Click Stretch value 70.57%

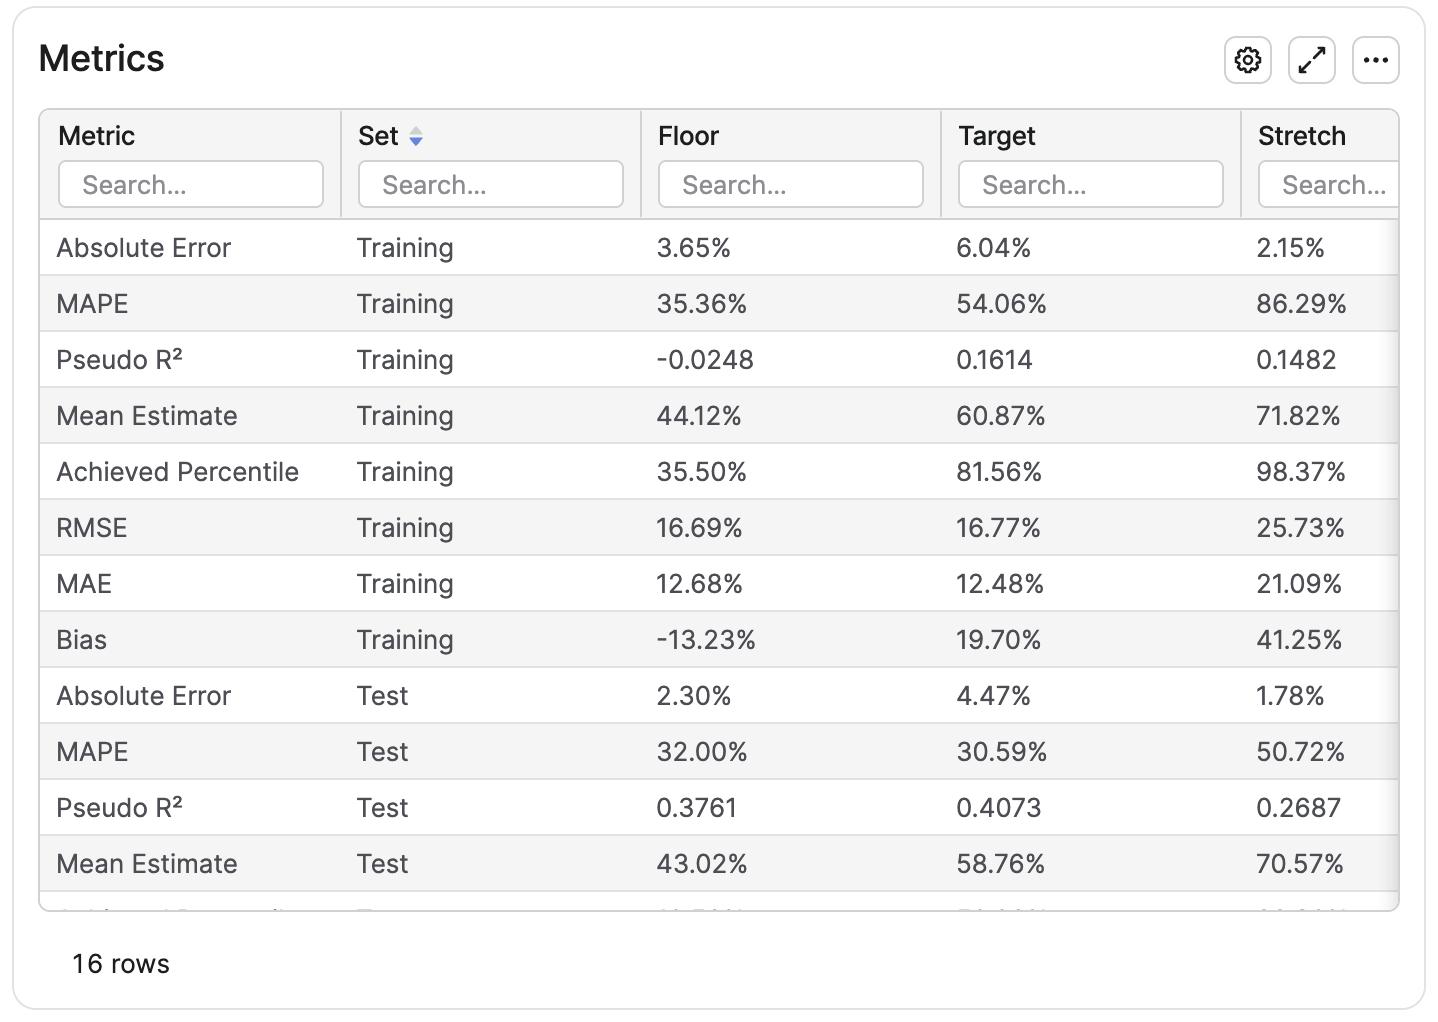tap(1300, 864)
